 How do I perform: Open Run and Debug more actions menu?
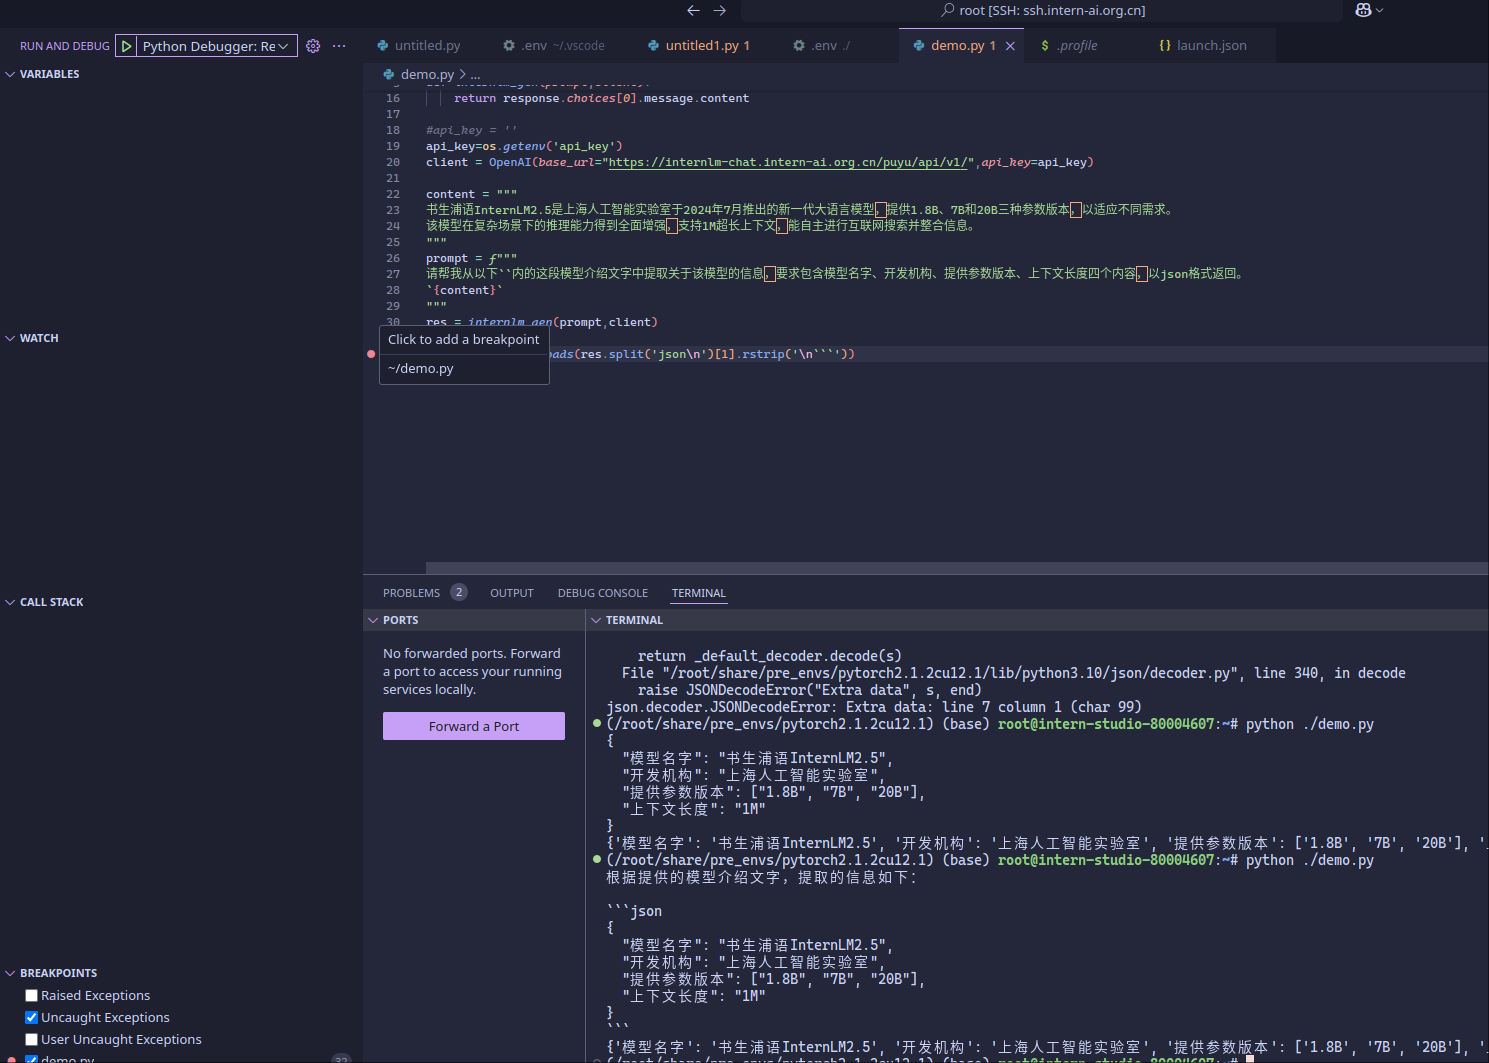pos(339,46)
